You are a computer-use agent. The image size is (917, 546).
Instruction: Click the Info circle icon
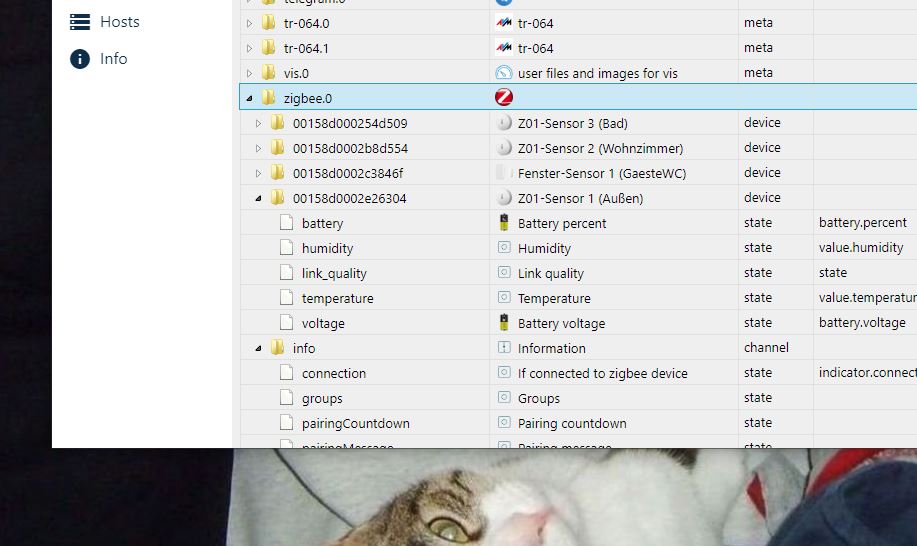[x=80, y=59]
